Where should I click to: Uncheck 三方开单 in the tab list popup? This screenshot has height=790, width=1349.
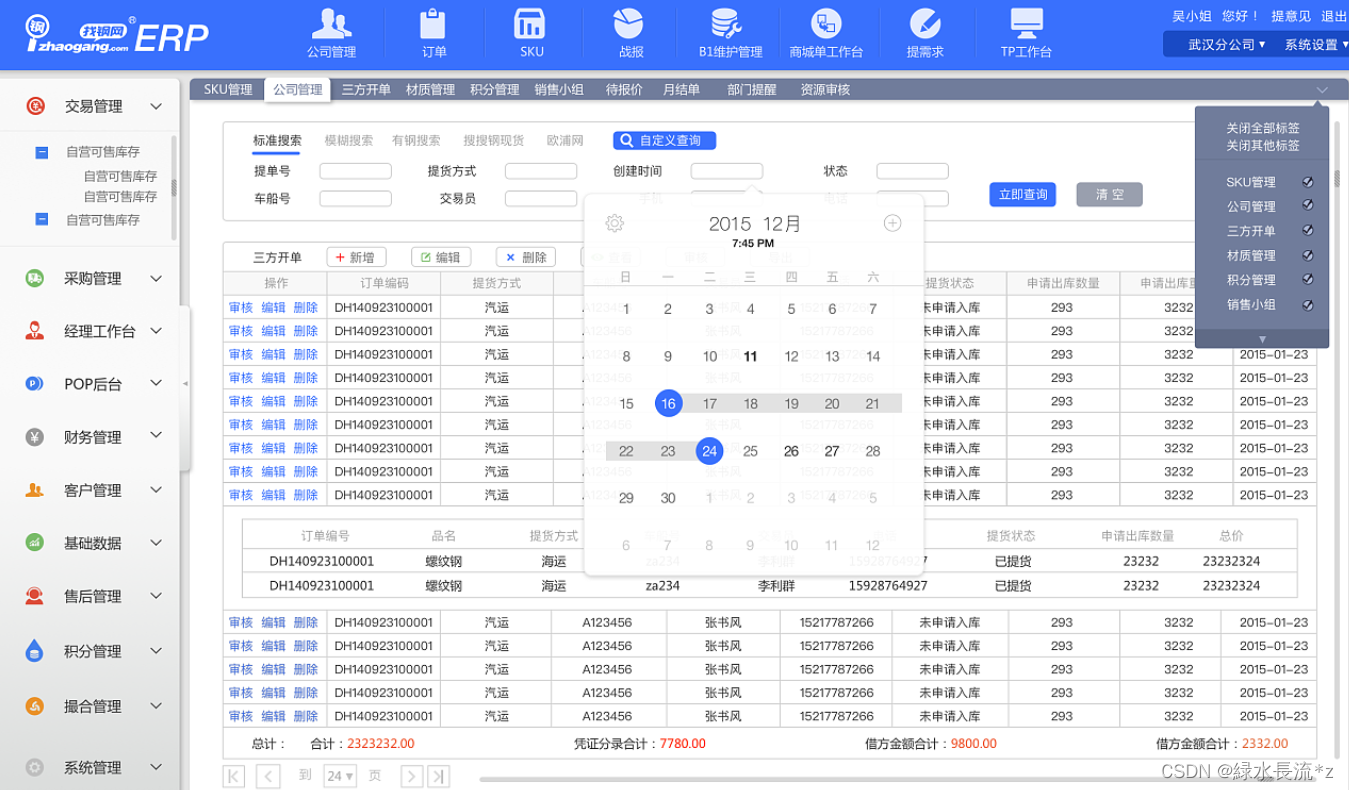[1308, 230]
